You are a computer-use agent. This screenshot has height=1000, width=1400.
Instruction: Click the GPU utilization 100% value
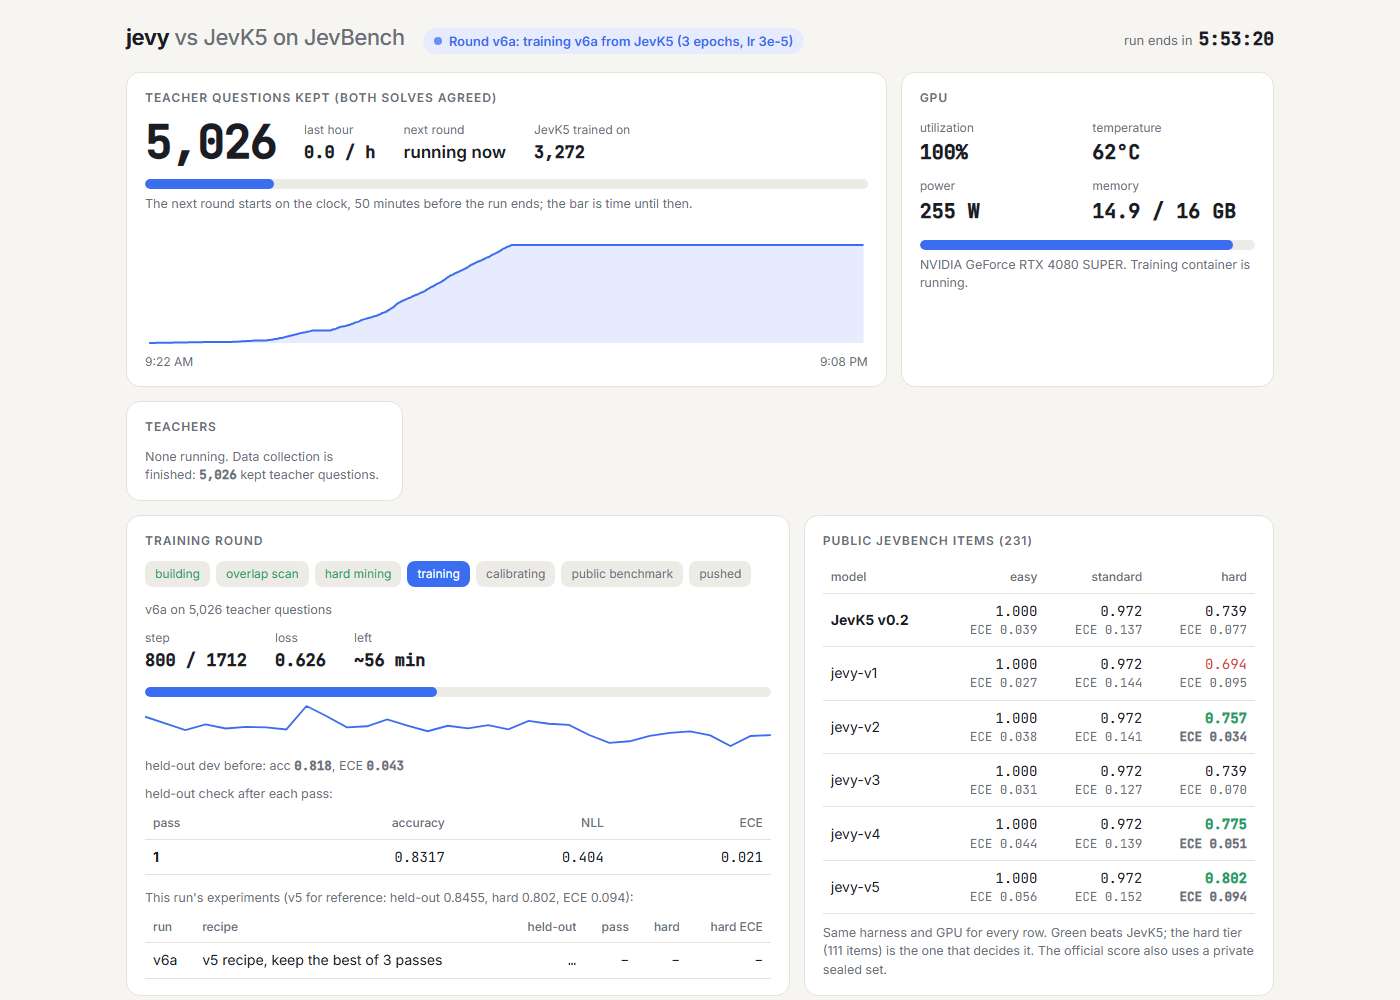(944, 152)
